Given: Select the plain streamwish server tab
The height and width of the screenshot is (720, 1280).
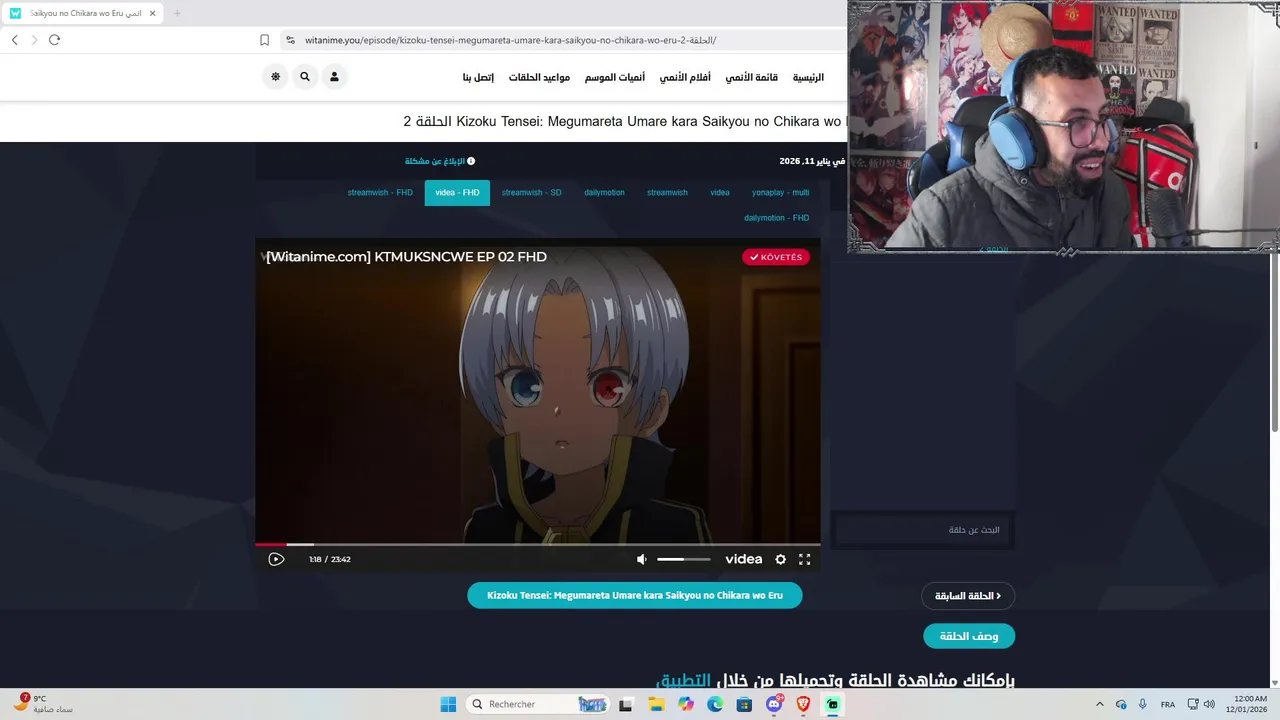Looking at the screenshot, I should point(667,193).
